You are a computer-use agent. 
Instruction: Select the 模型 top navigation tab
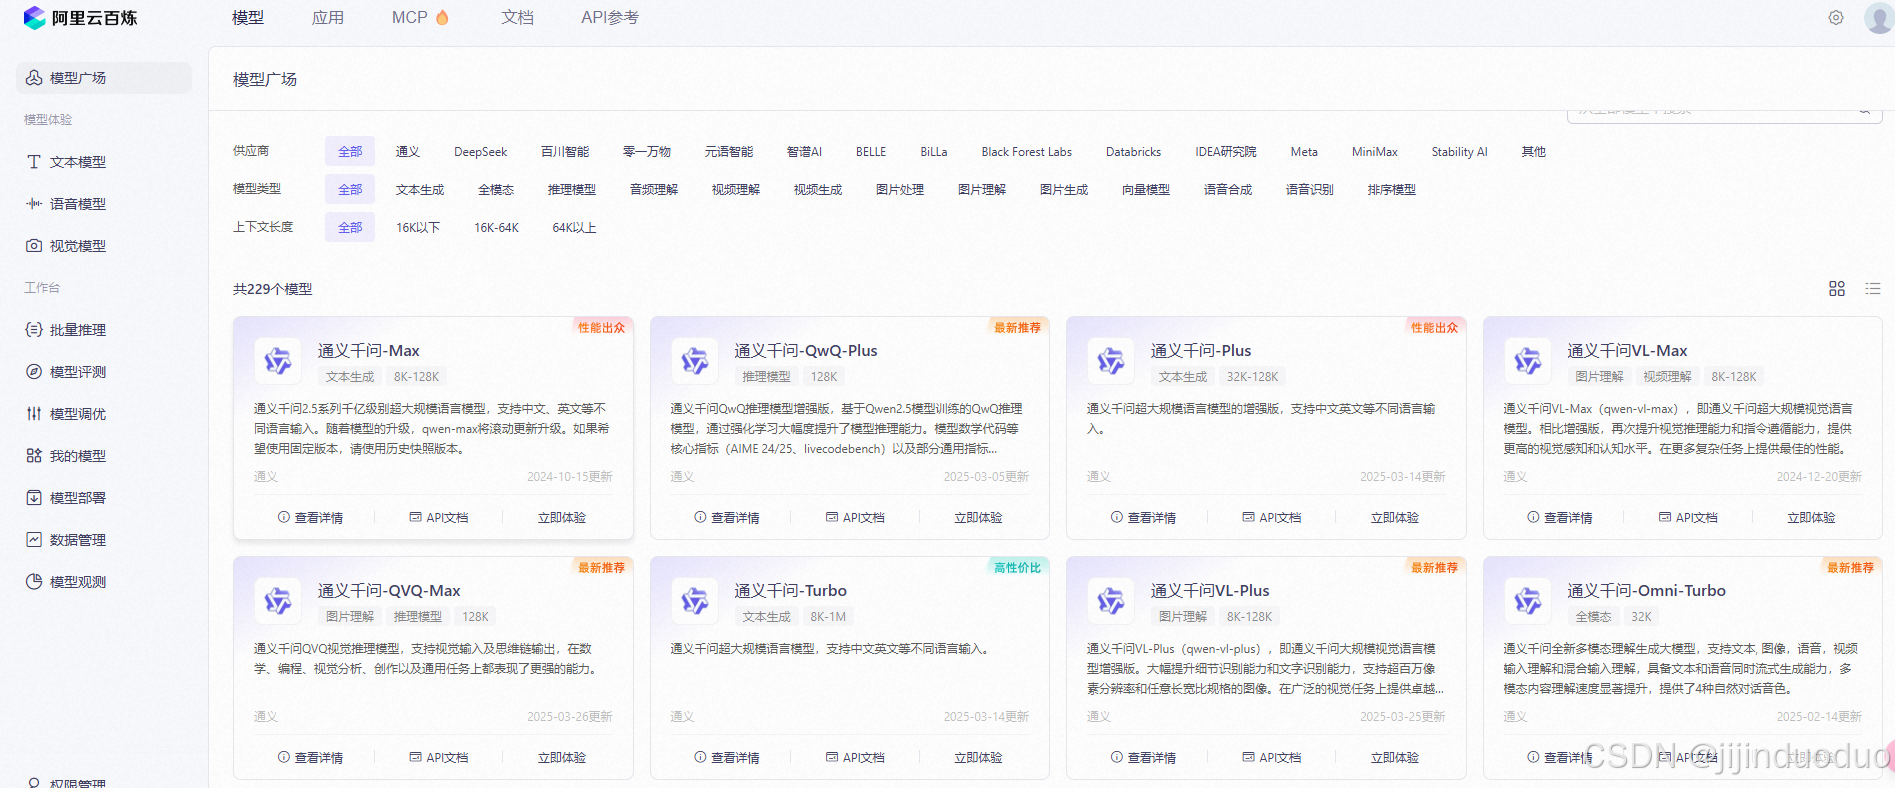click(248, 18)
